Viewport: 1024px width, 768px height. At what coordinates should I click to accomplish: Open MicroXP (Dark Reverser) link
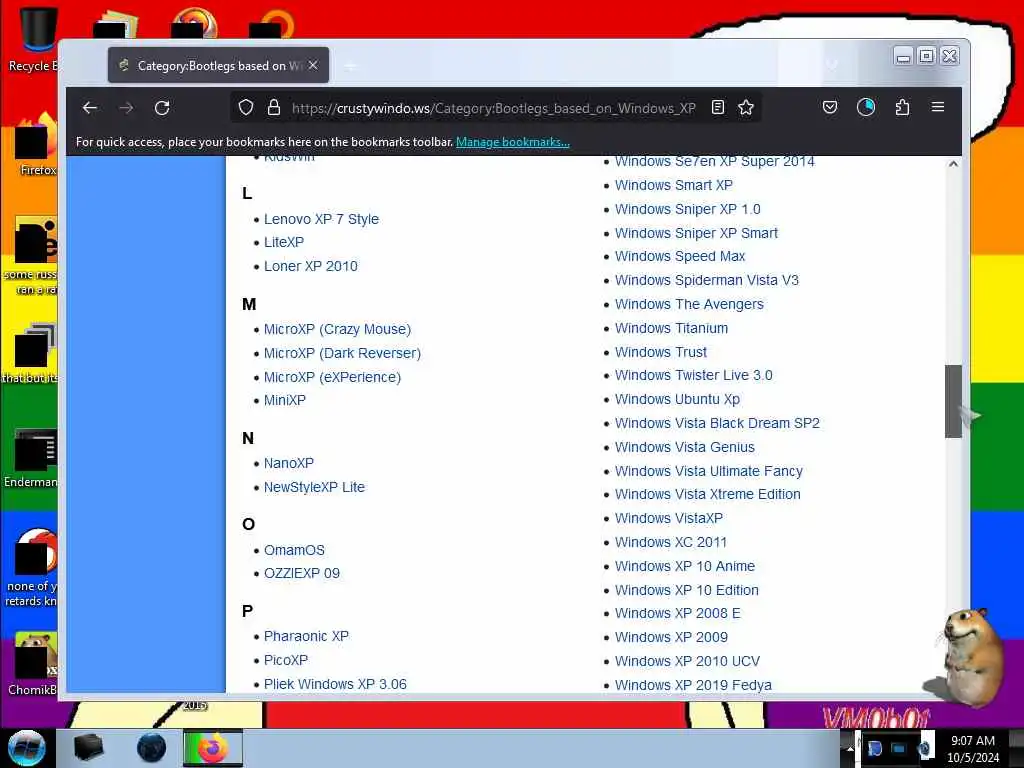(342, 353)
